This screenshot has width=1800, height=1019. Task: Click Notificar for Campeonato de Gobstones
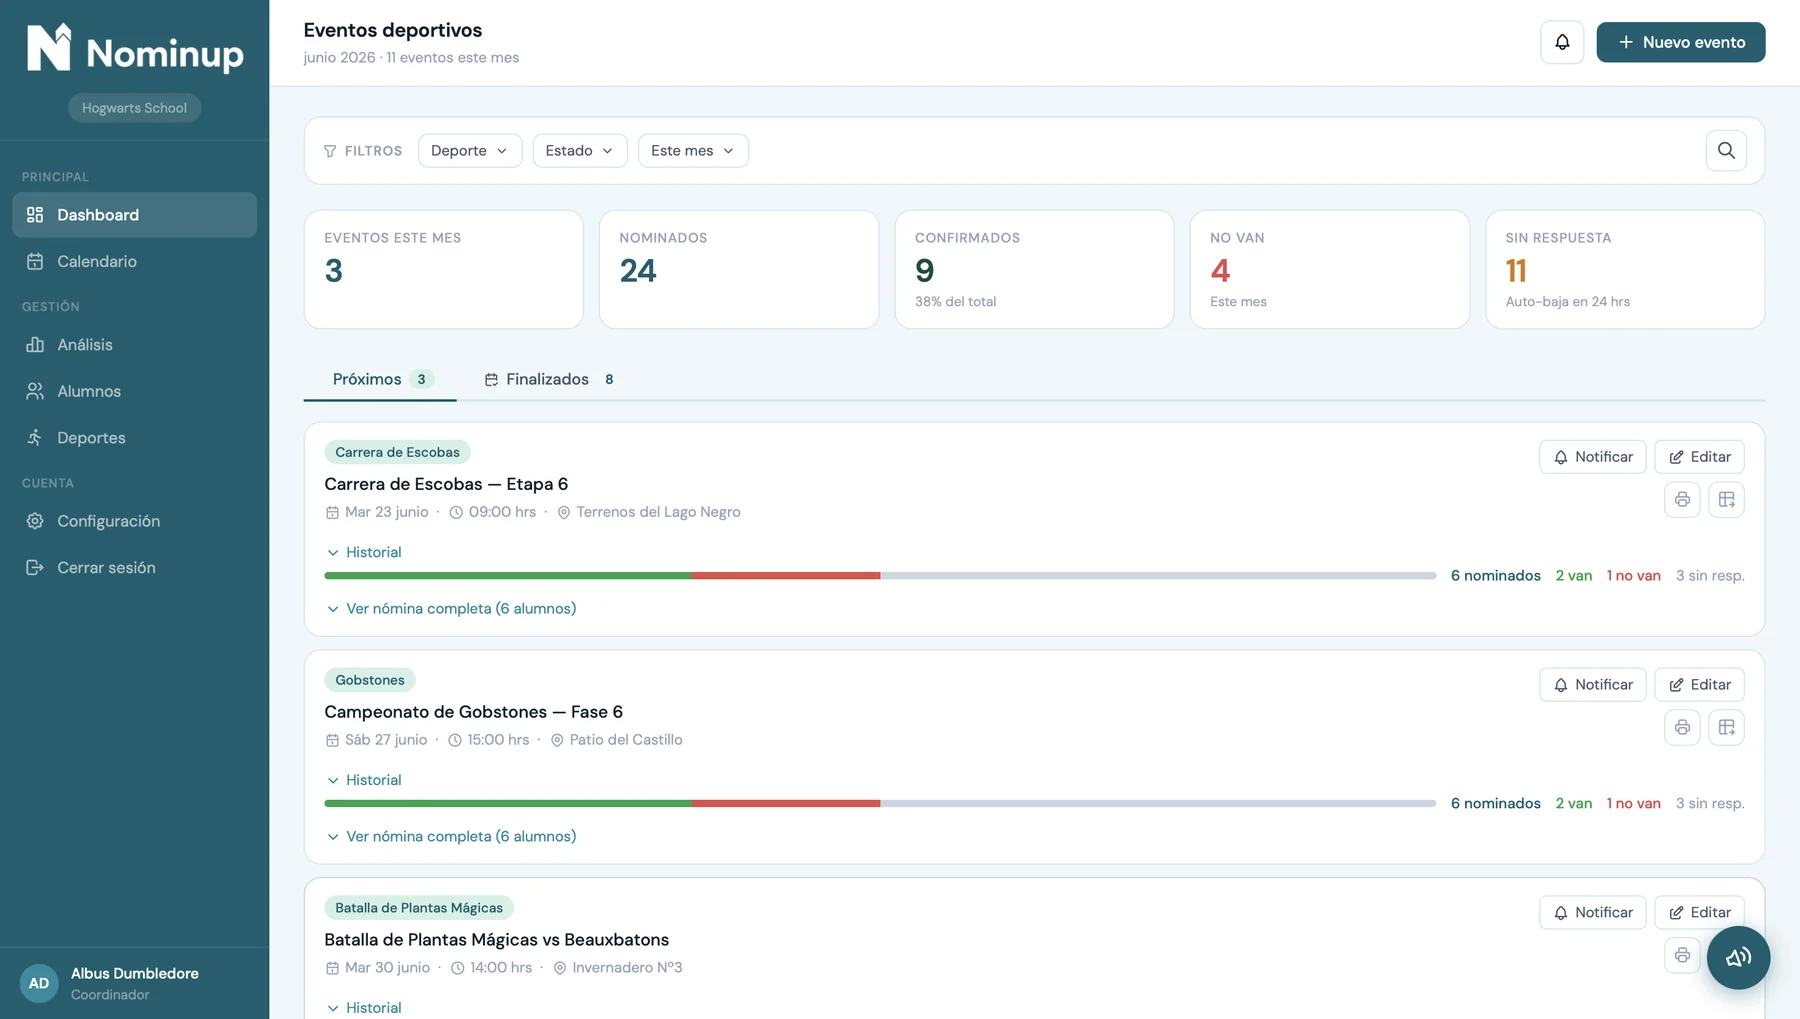pos(1592,685)
